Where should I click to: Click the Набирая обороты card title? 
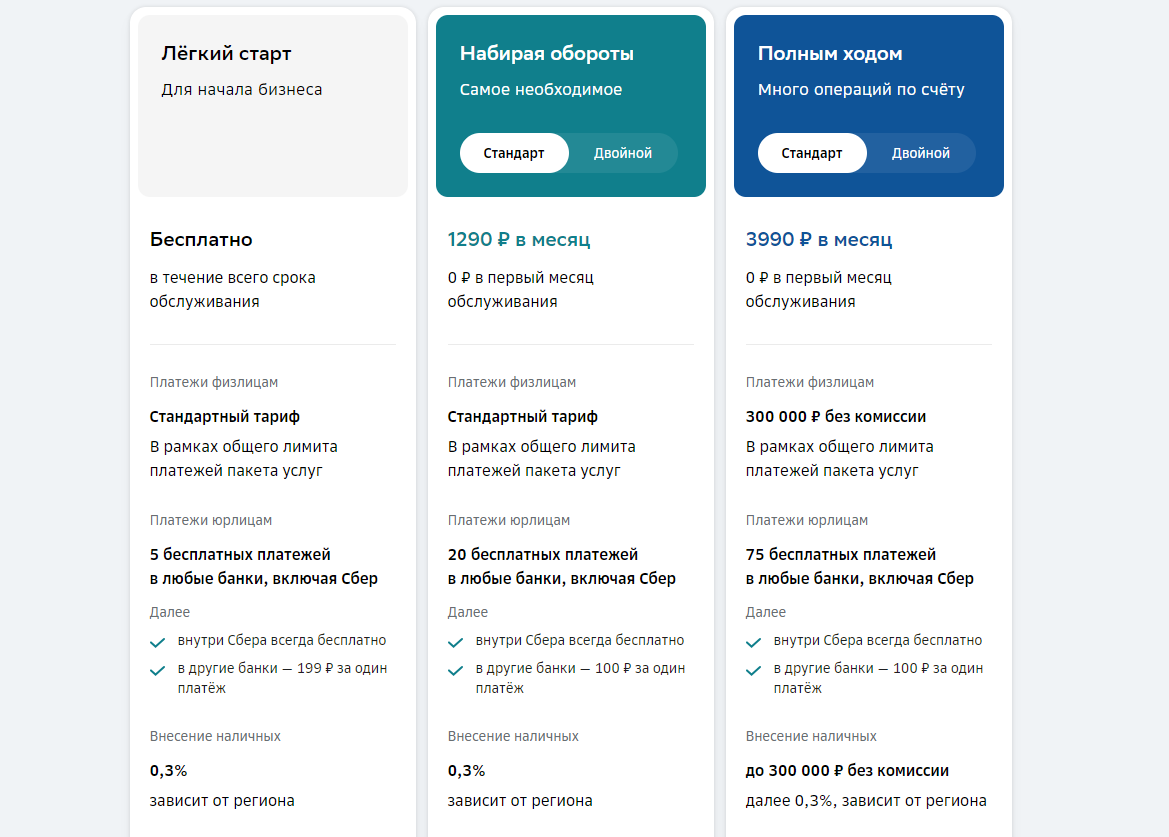pyautogui.click(x=546, y=54)
